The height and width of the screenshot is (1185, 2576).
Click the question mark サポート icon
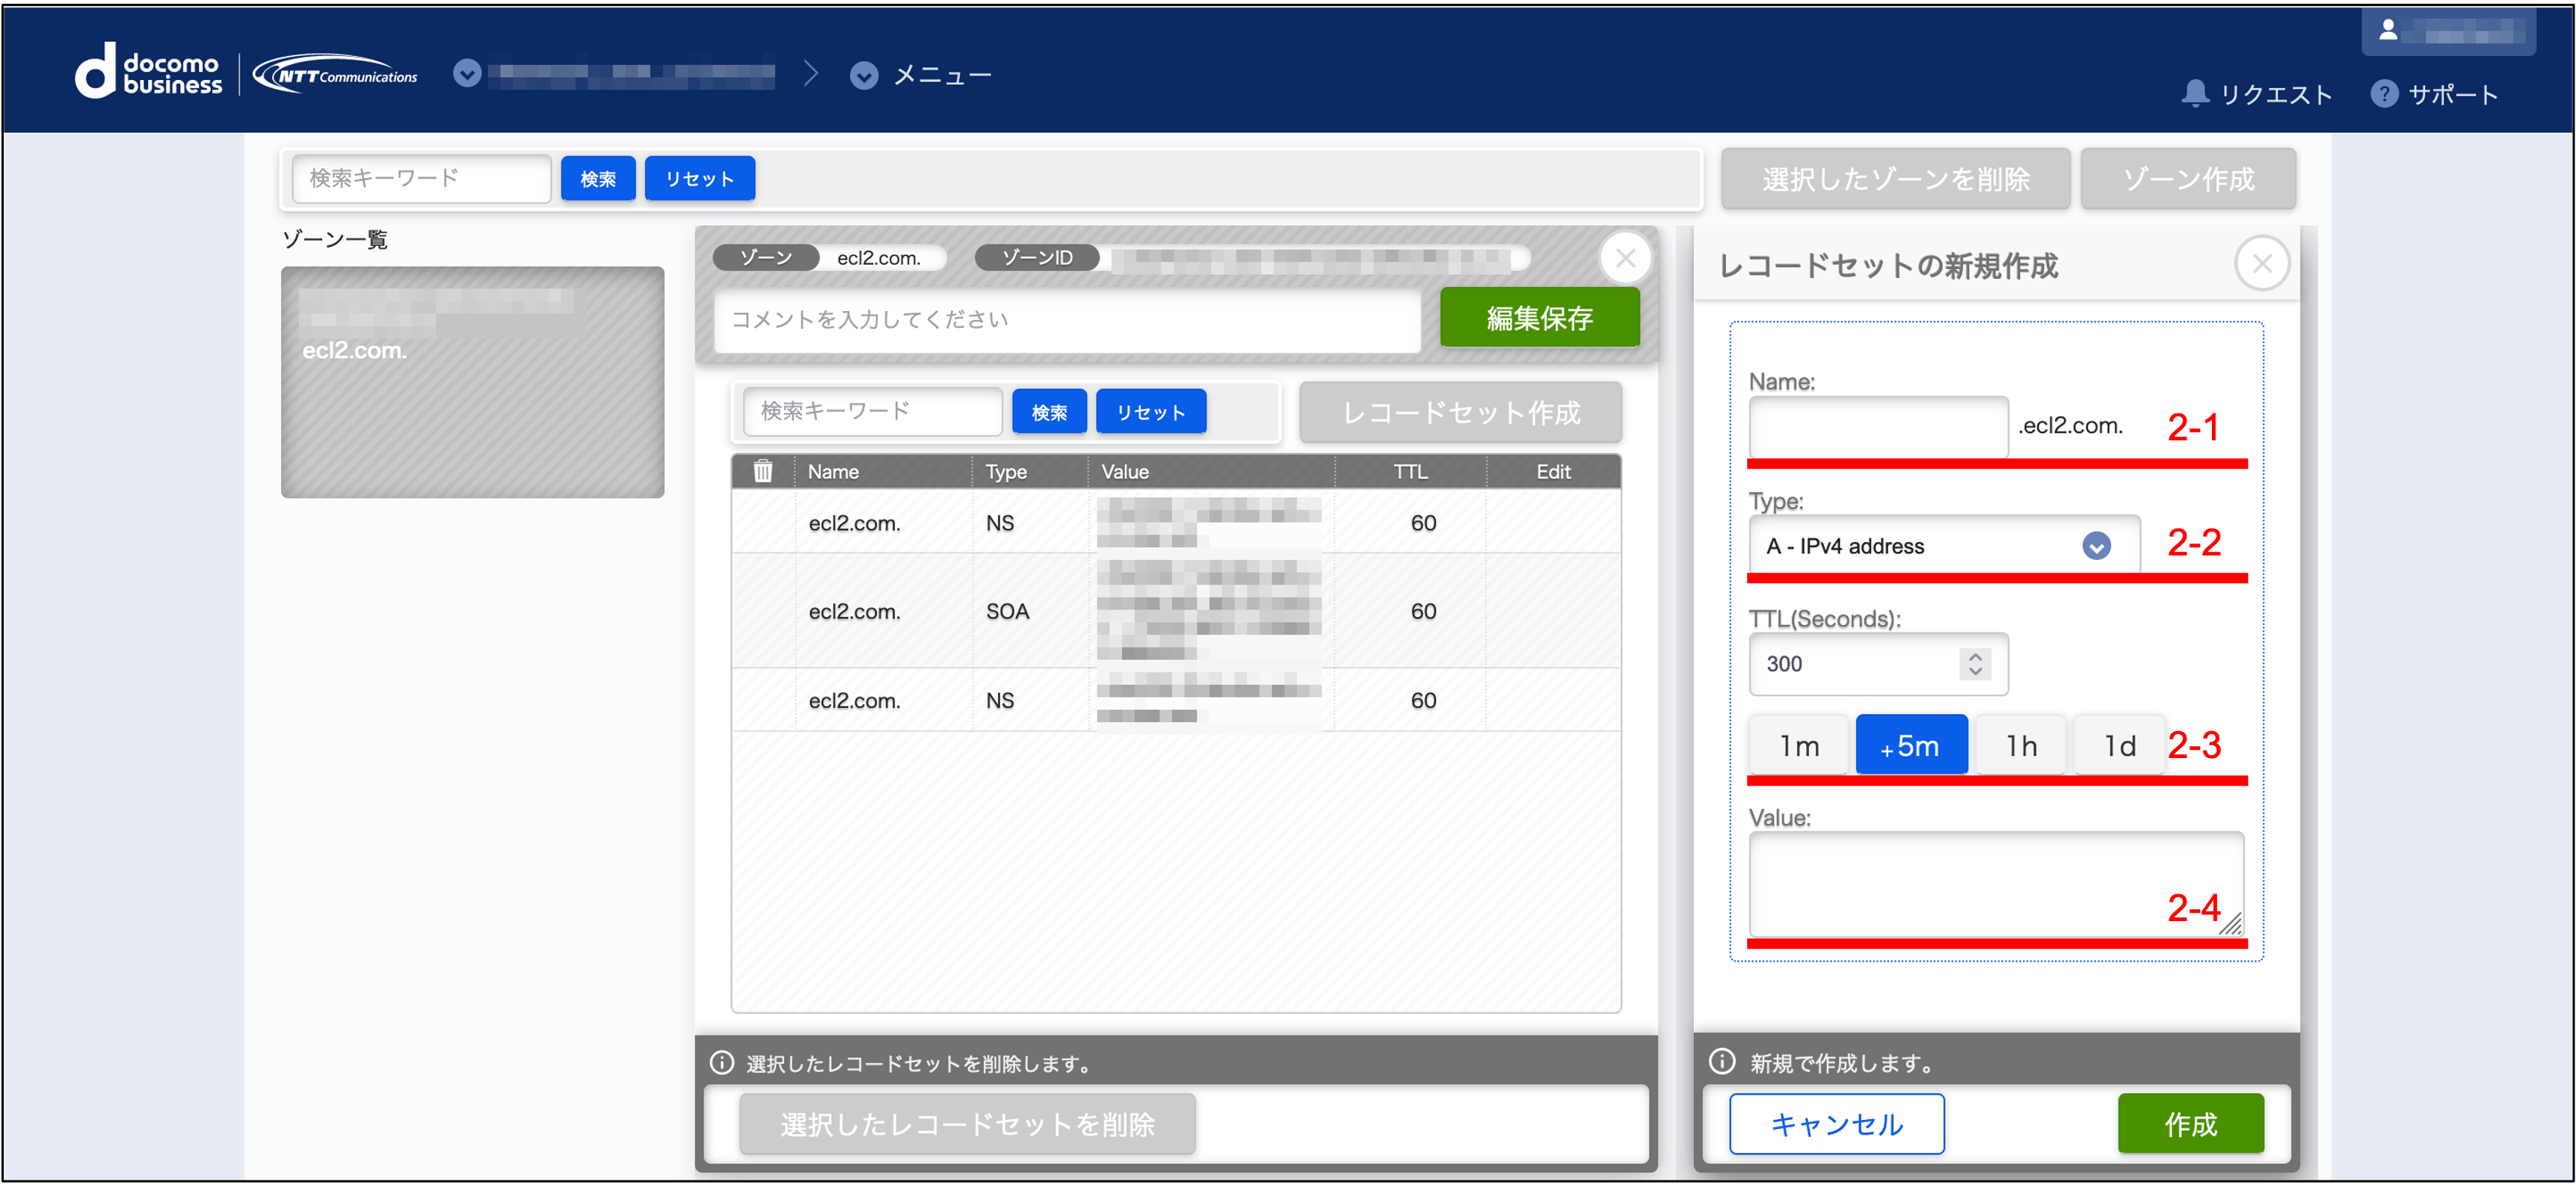2384,94
